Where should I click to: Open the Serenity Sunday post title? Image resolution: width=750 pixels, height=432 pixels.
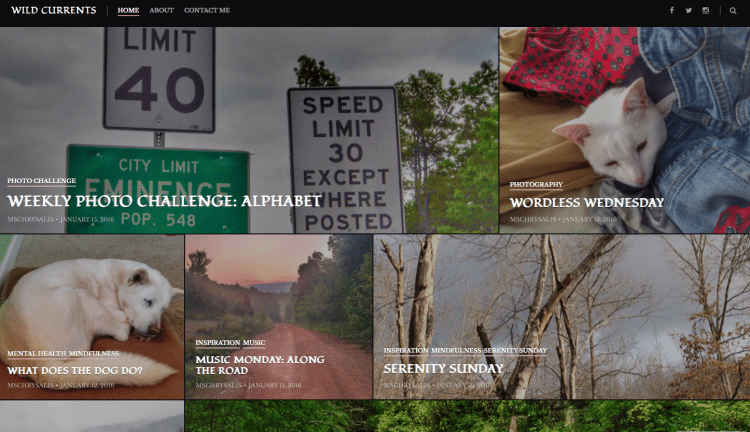pyautogui.click(x=443, y=368)
